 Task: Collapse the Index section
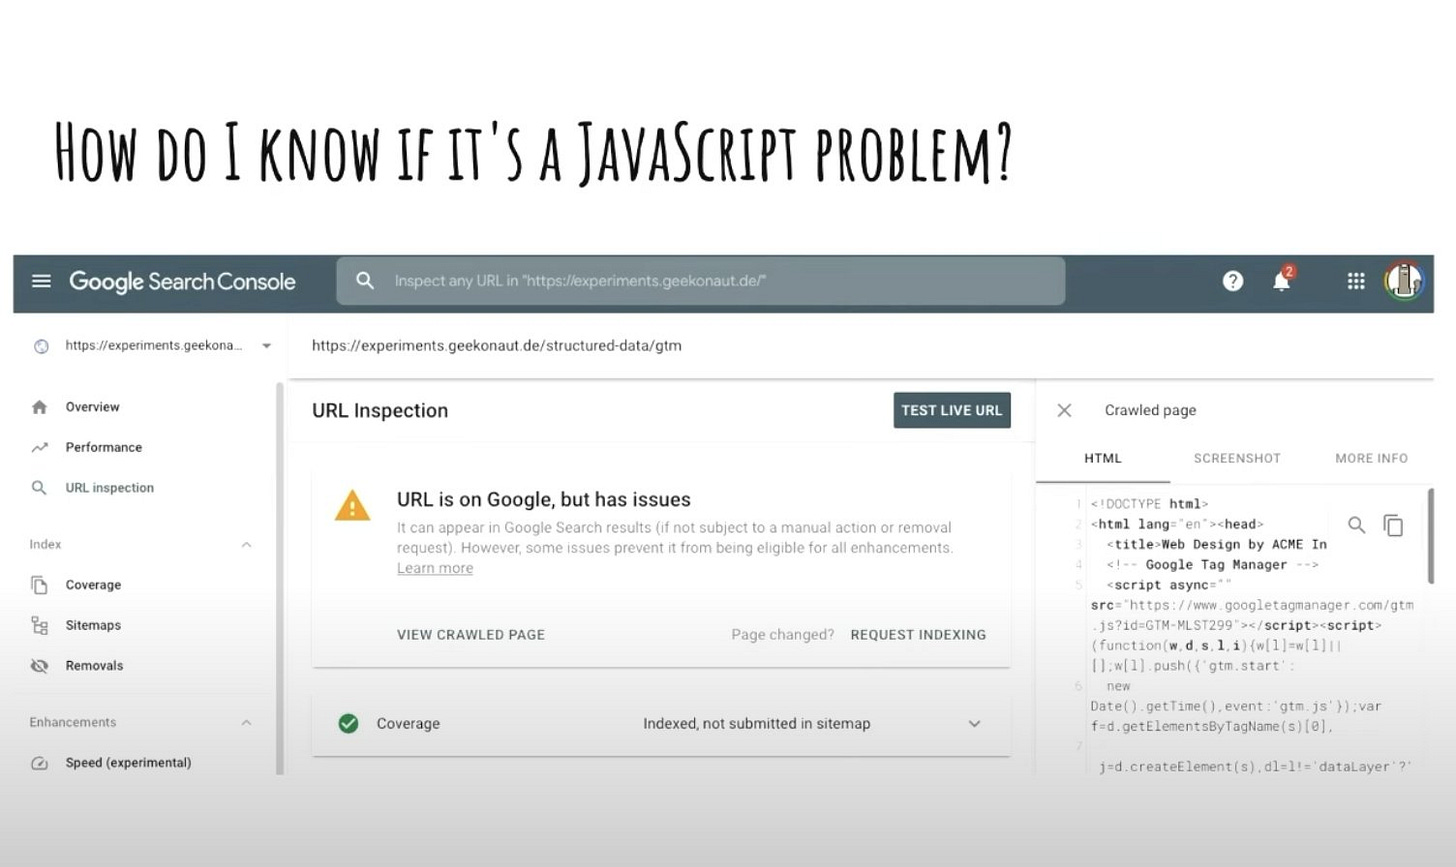(x=246, y=544)
